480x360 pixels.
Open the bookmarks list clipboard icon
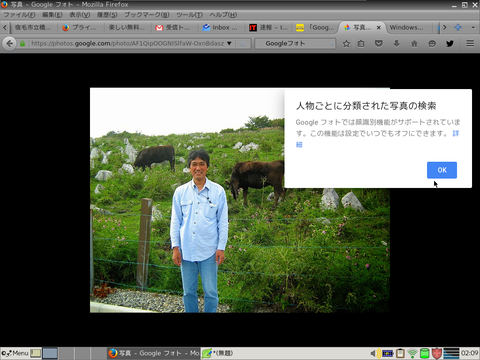click(361, 44)
